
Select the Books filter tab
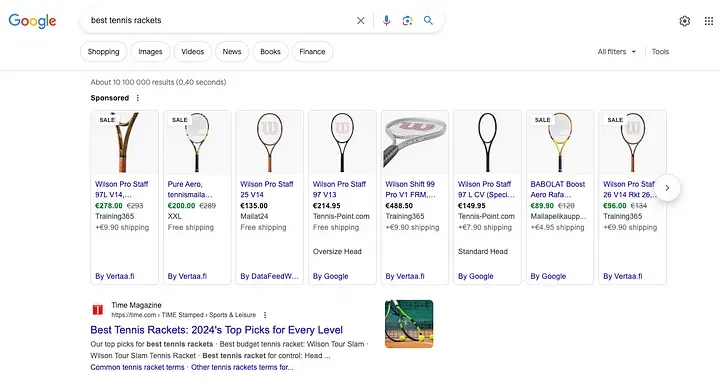pyautogui.click(x=270, y=51)
